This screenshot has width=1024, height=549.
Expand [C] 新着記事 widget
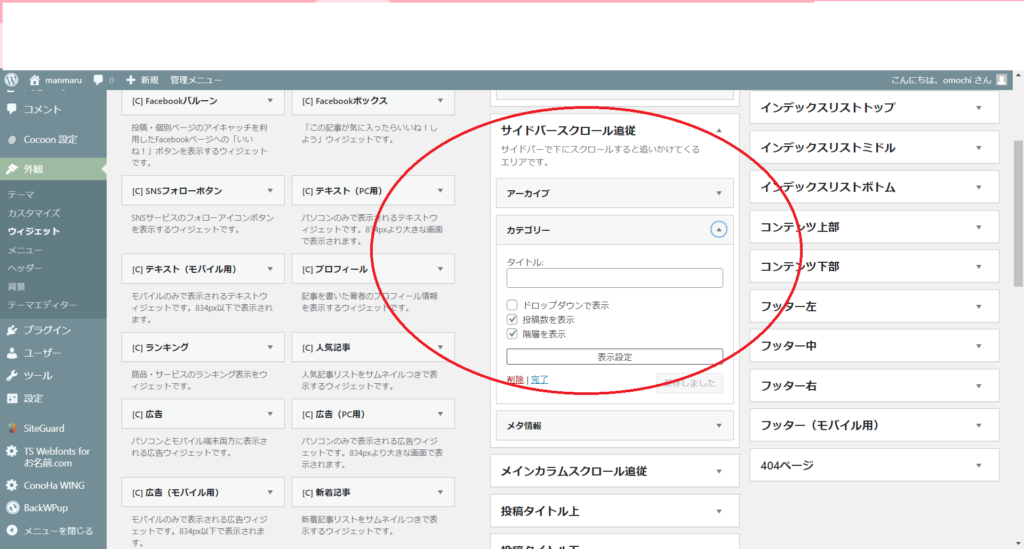(x=440, y=492)
